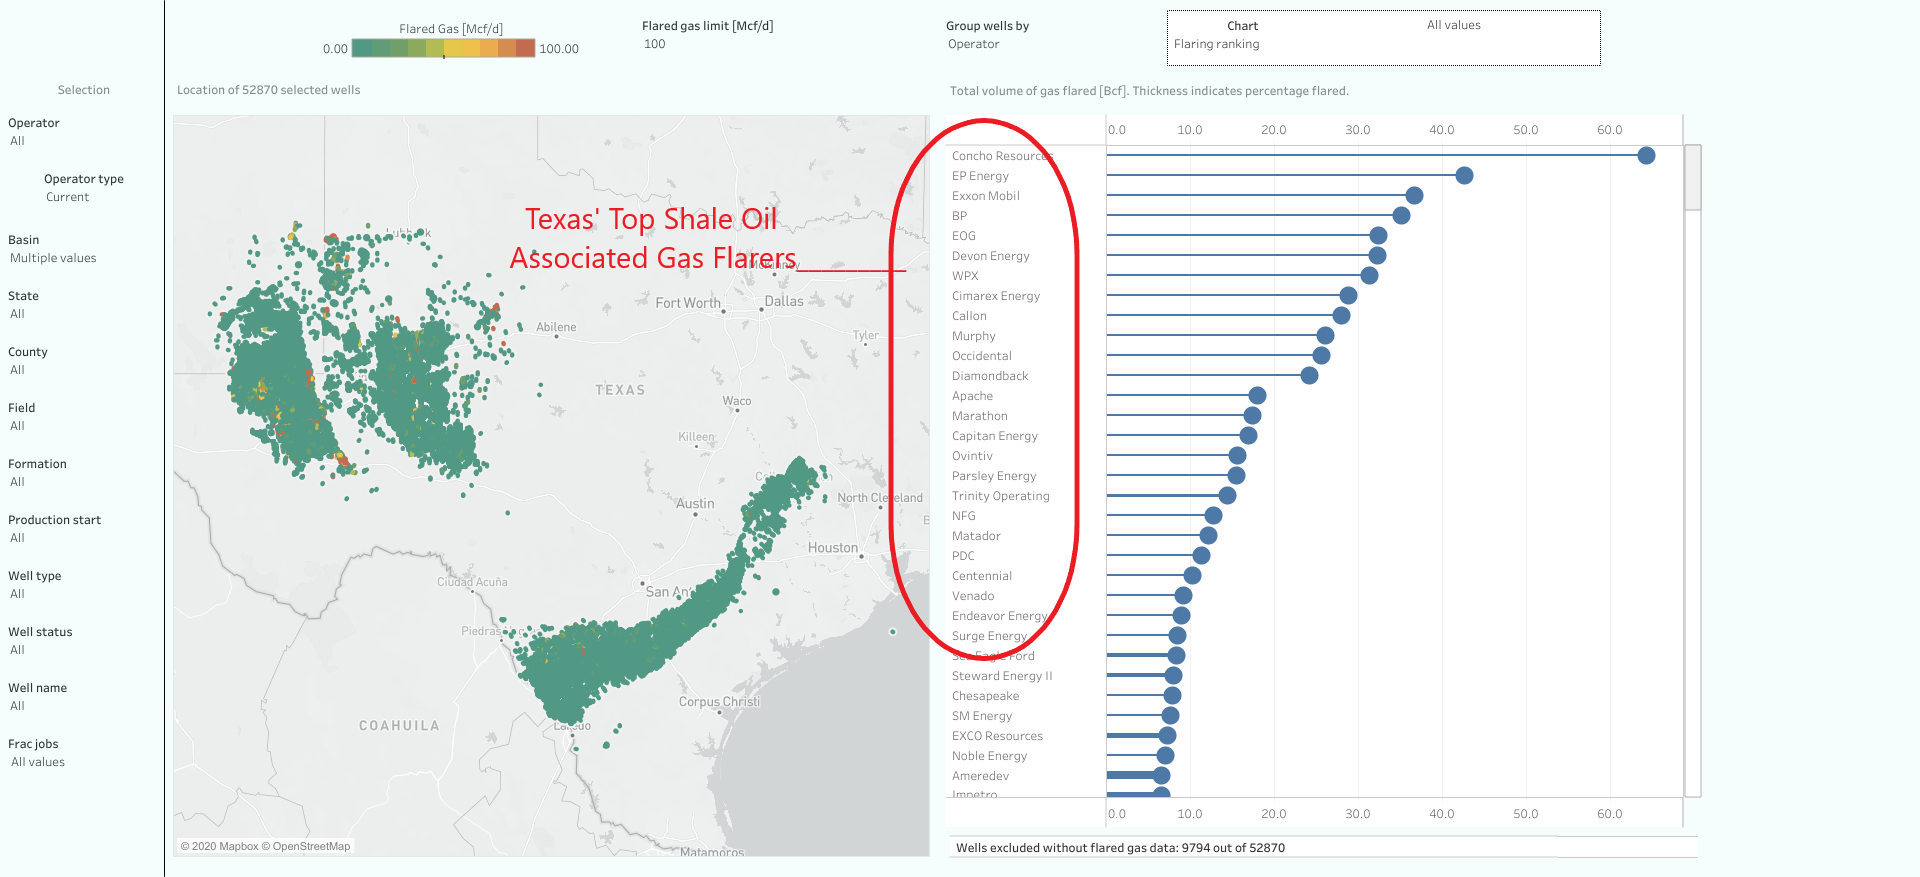Open the State filter dropdown

tap(18, 314)
